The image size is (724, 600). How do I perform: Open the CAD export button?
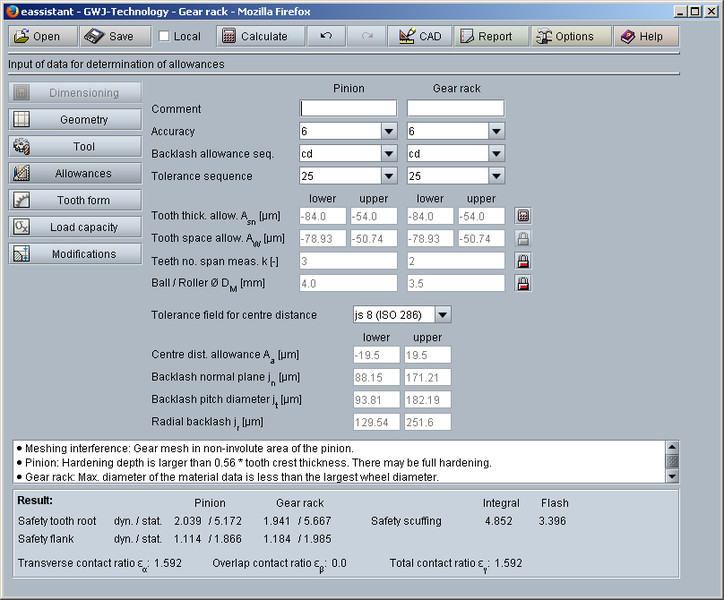tap(419, 36)
